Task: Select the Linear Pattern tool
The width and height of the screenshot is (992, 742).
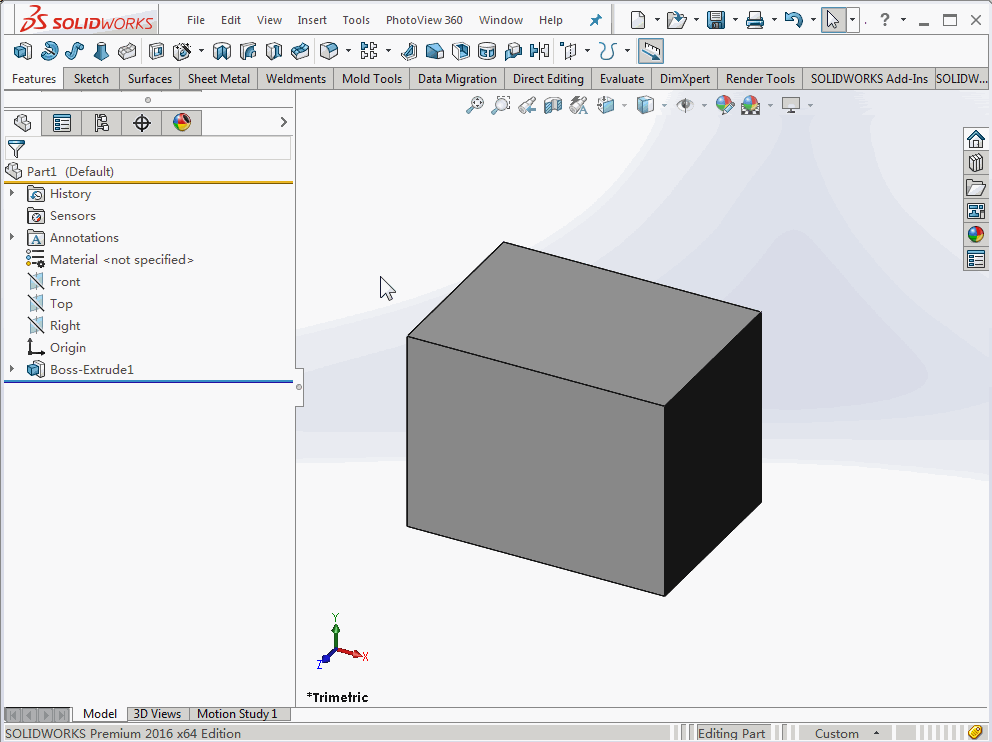Action: [369, 51]
